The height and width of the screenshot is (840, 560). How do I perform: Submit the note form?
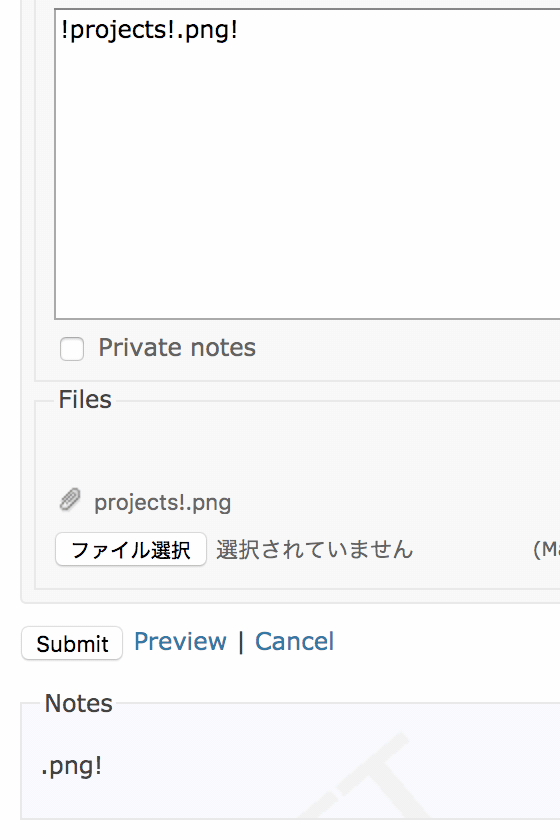72,643
